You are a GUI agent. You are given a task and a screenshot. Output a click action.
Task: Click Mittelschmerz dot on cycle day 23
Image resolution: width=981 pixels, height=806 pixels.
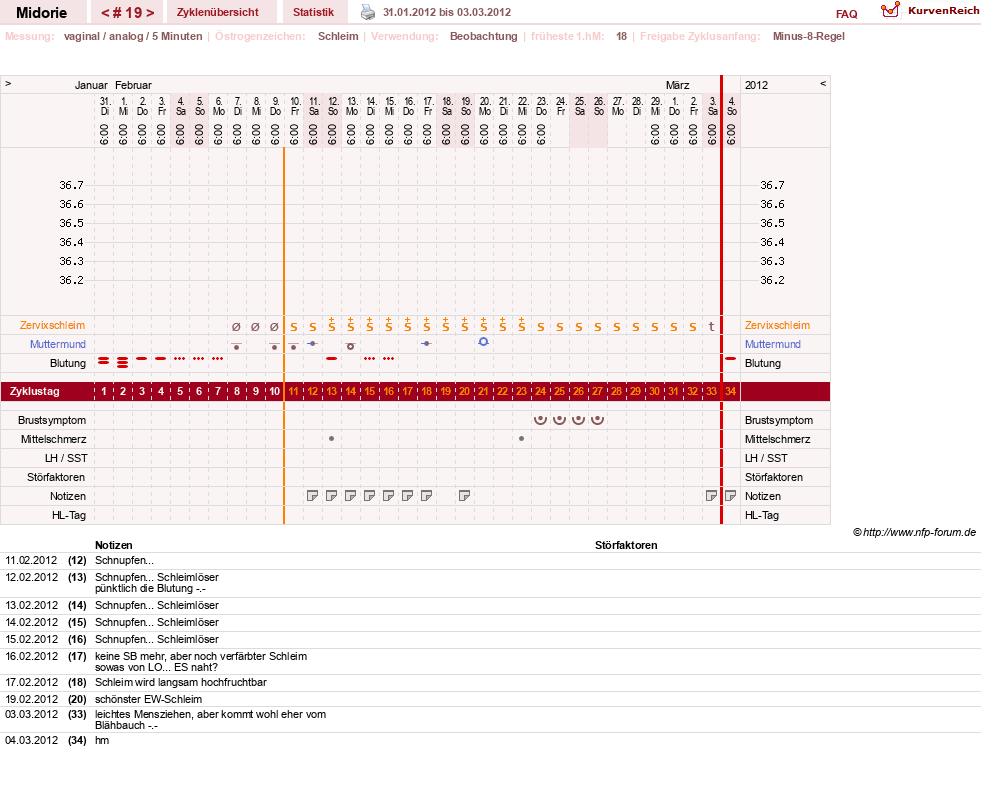[x=521, y=439]
